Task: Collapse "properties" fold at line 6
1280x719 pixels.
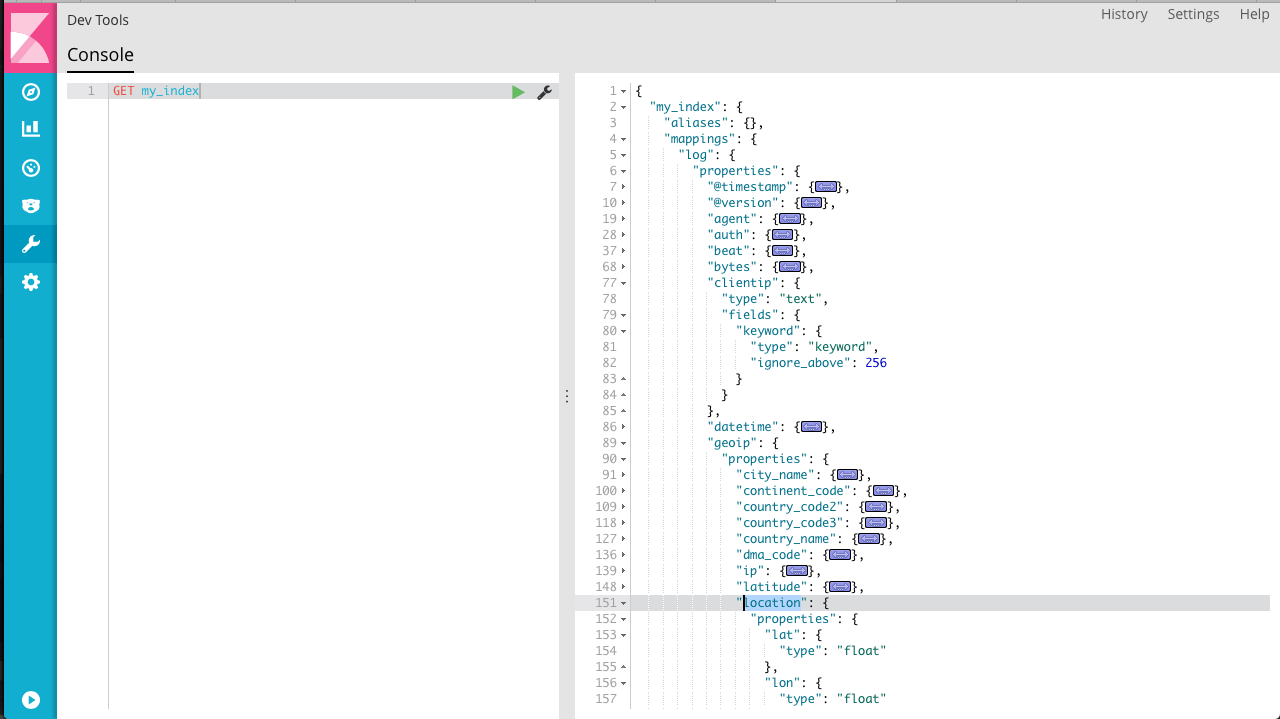Action: coord(624,171)
